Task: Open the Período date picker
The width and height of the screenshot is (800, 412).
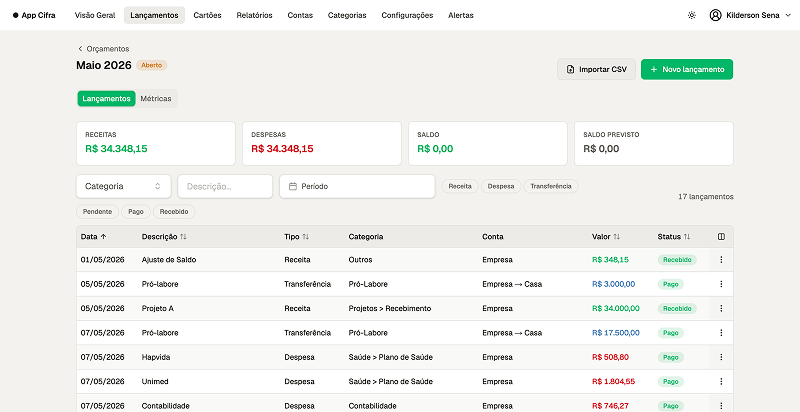Action: tap(357, 186)
